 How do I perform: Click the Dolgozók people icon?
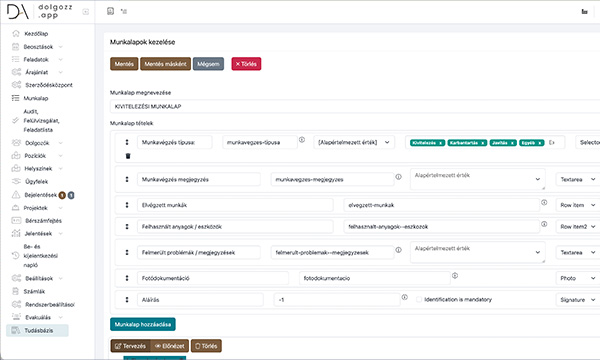(x=16, y=143)
